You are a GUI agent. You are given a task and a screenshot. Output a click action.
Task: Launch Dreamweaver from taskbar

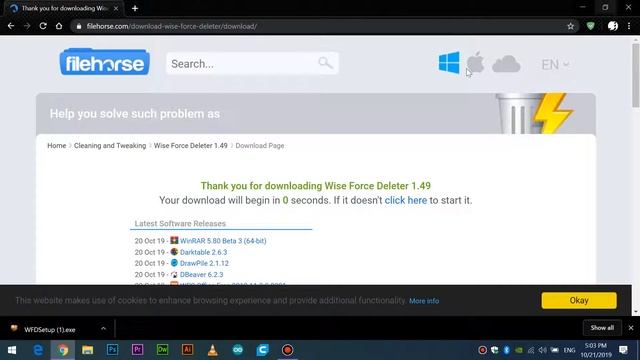coord(162,350)
